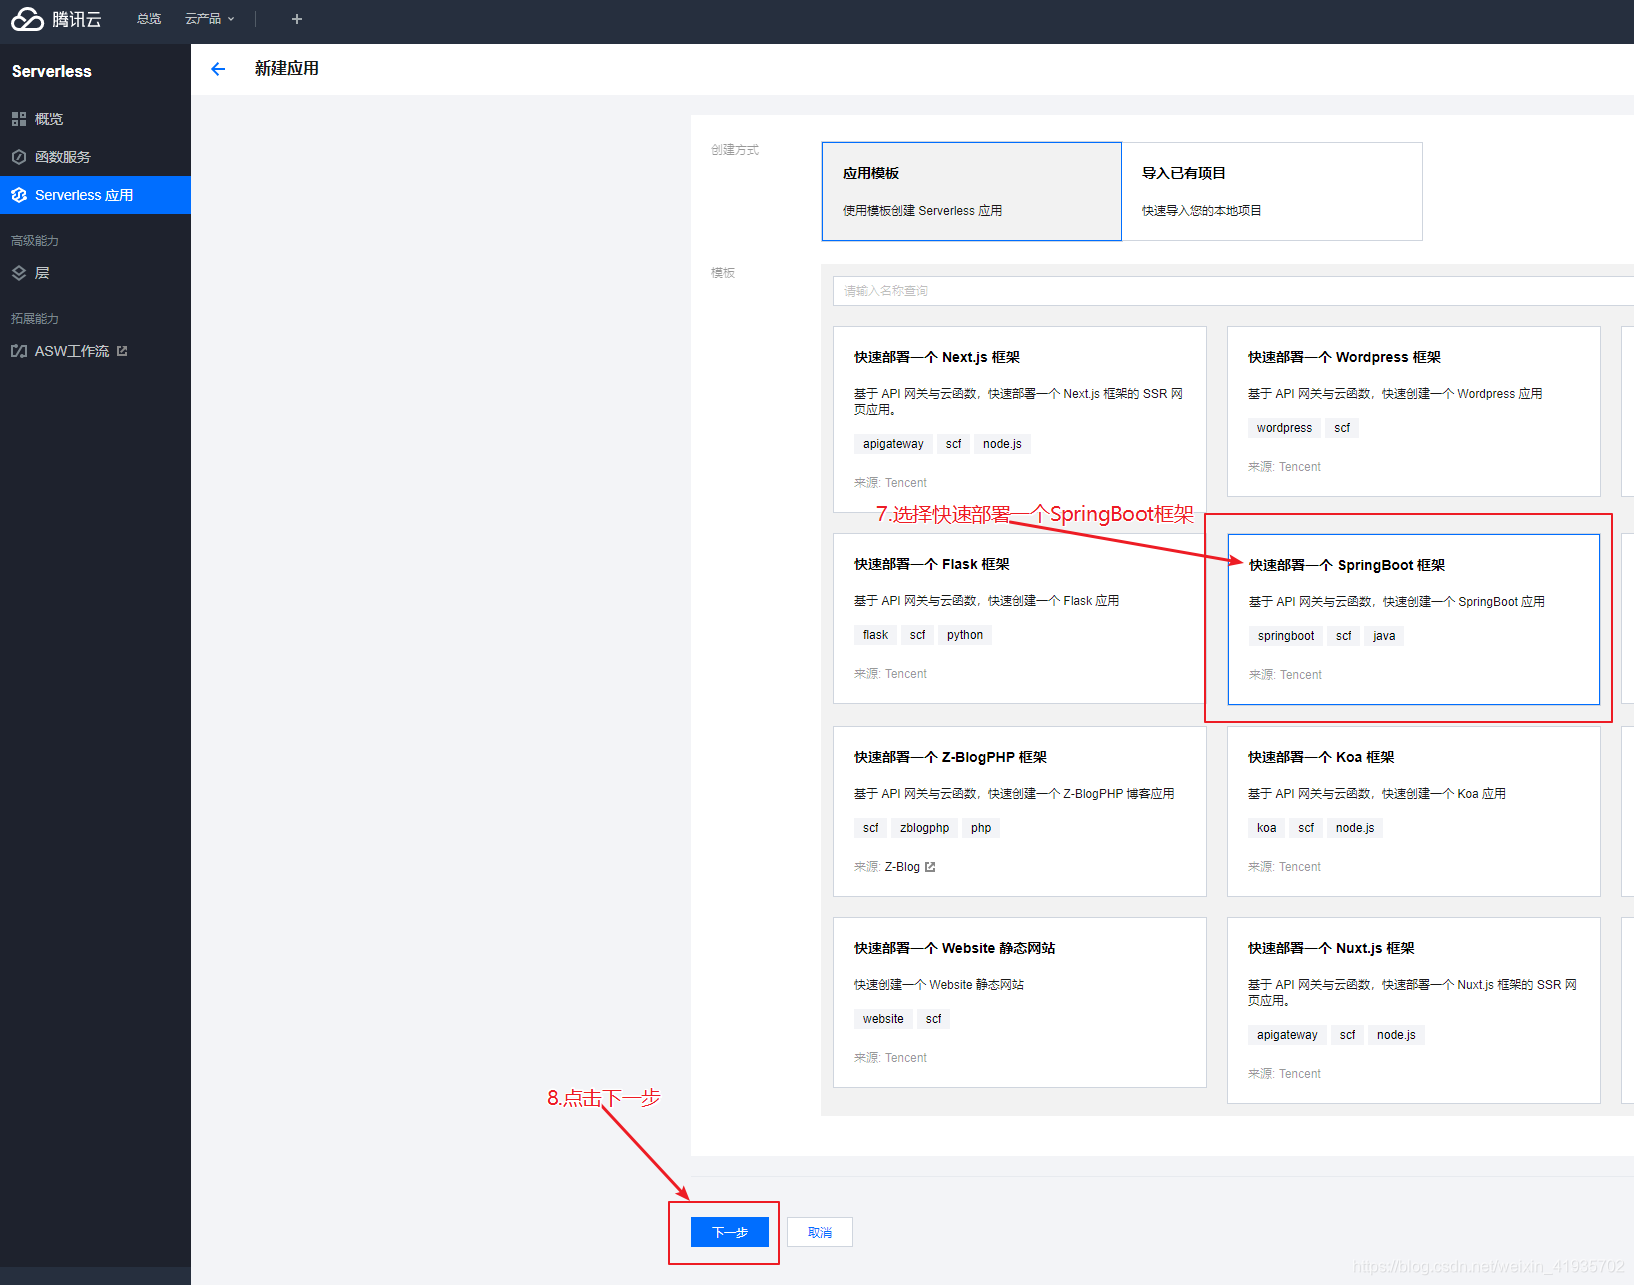1634x1285 pixels.
Task: Click the Tencent Cloud logo icon
Action: click(27, 19)
